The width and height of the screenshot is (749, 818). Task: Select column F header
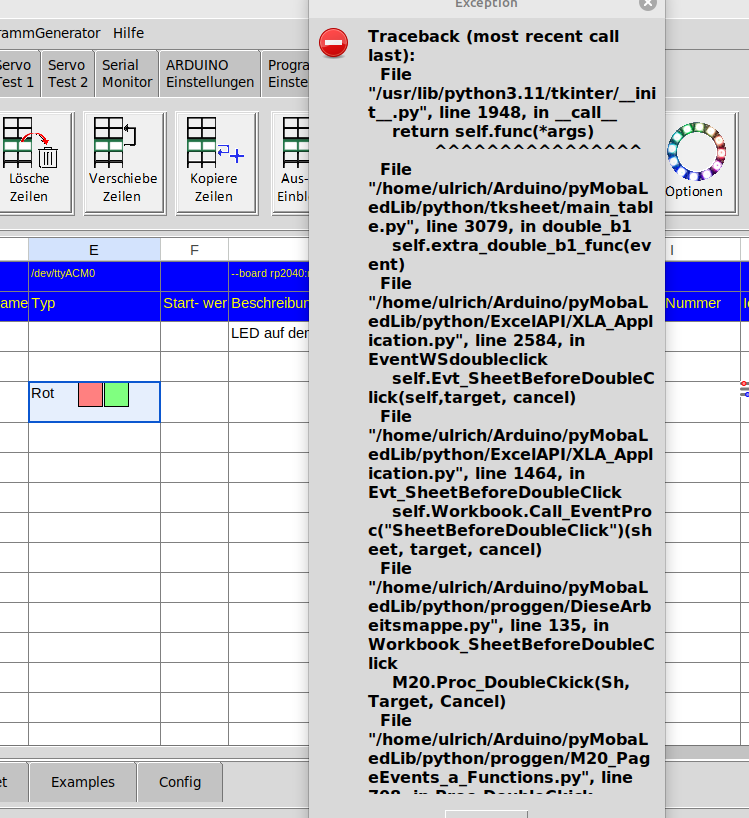(x=194, y=249)
